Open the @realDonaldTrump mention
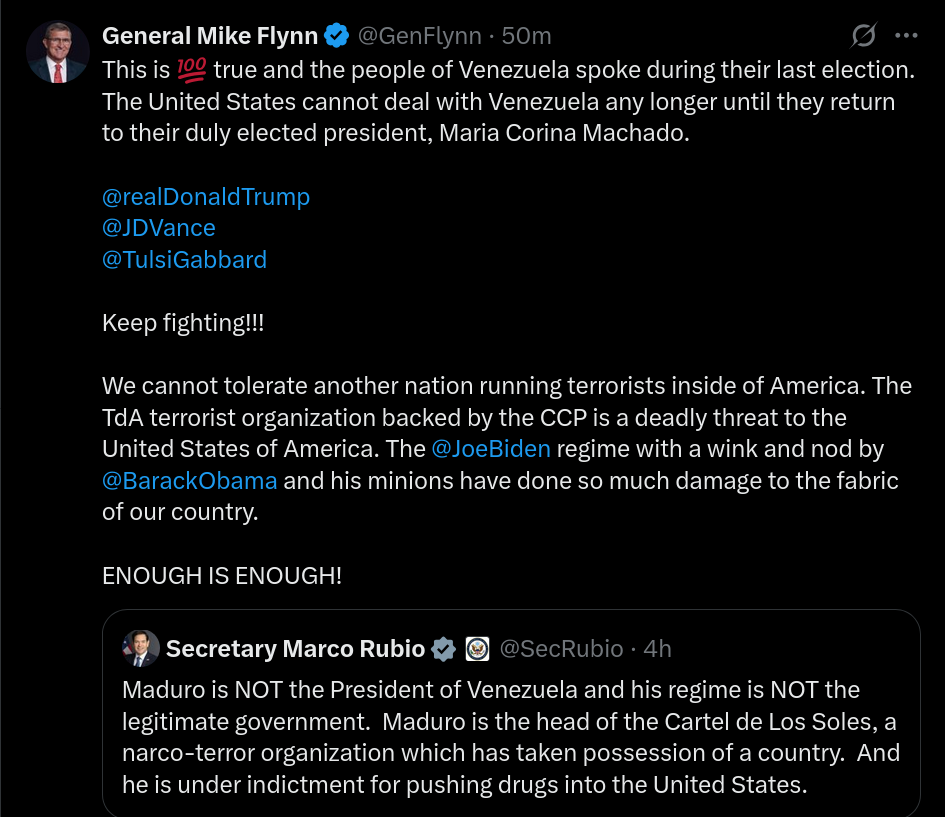 click(x=206, y=197)
